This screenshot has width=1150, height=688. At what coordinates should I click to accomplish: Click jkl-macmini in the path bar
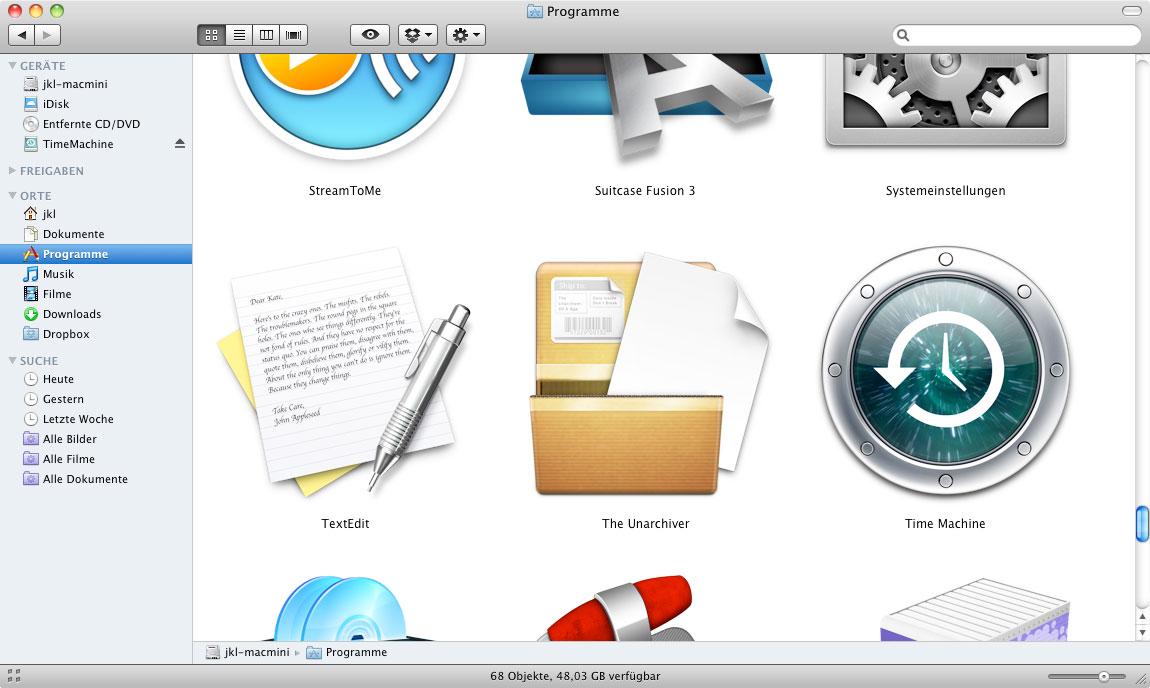pos(248,652)
